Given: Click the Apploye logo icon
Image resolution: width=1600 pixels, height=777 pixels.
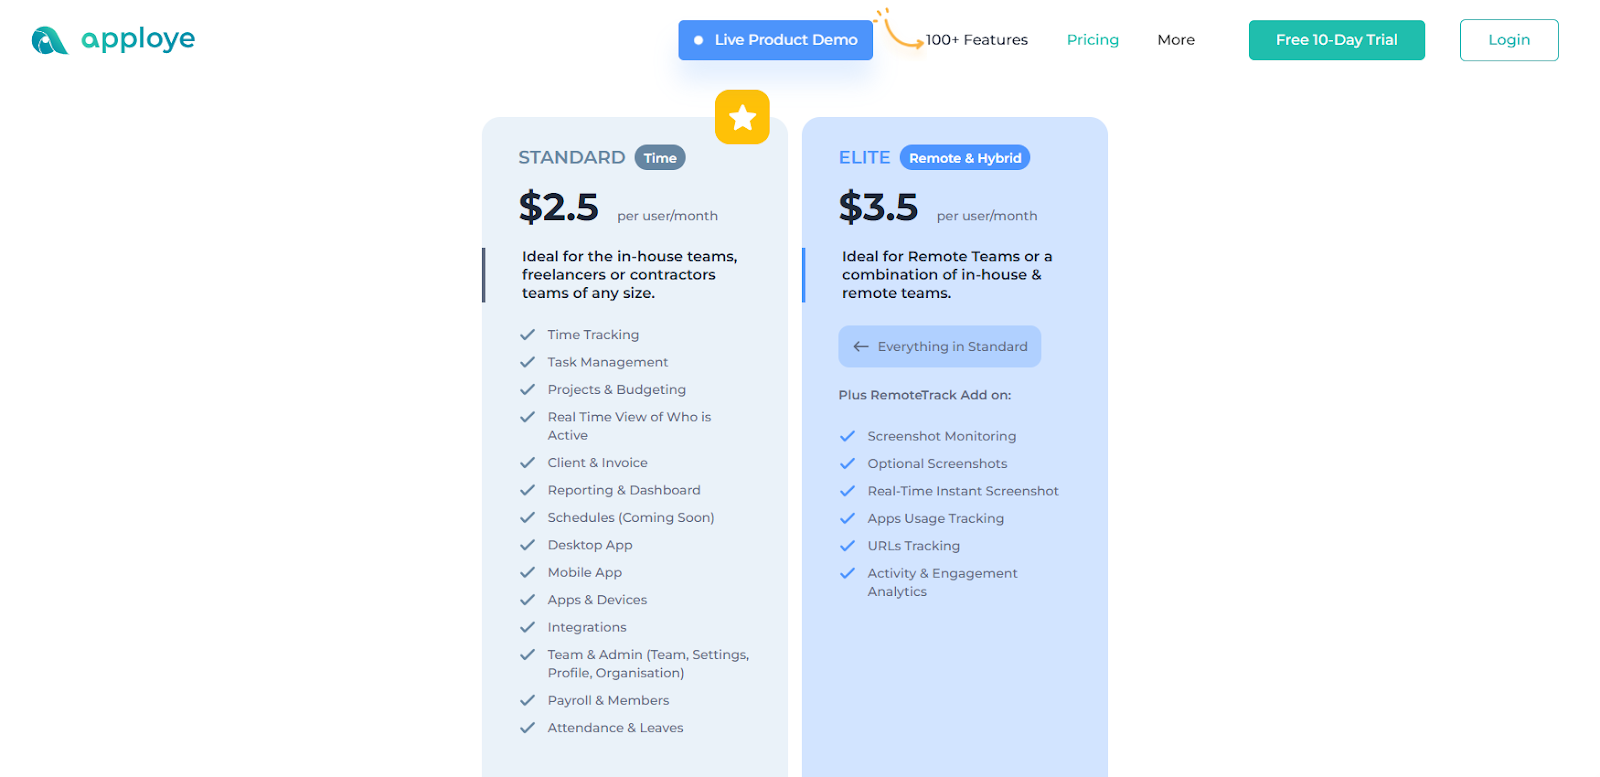Looking at the screenshot, I should tap(49, 40).
